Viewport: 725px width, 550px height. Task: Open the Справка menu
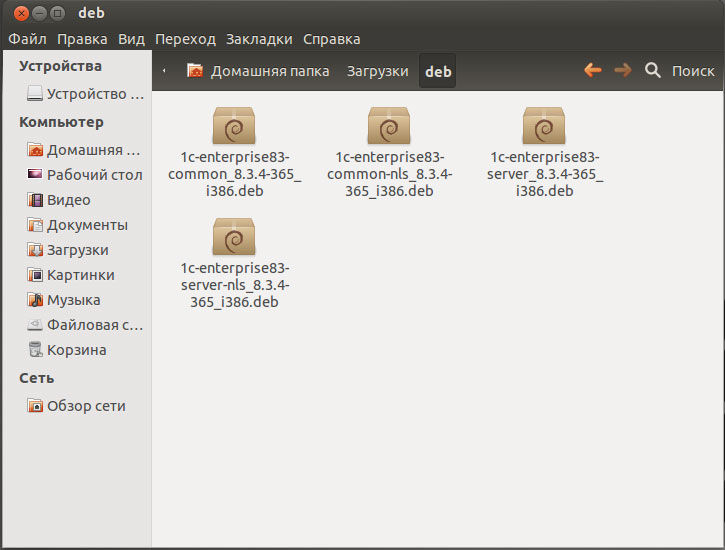coord(332,39)
